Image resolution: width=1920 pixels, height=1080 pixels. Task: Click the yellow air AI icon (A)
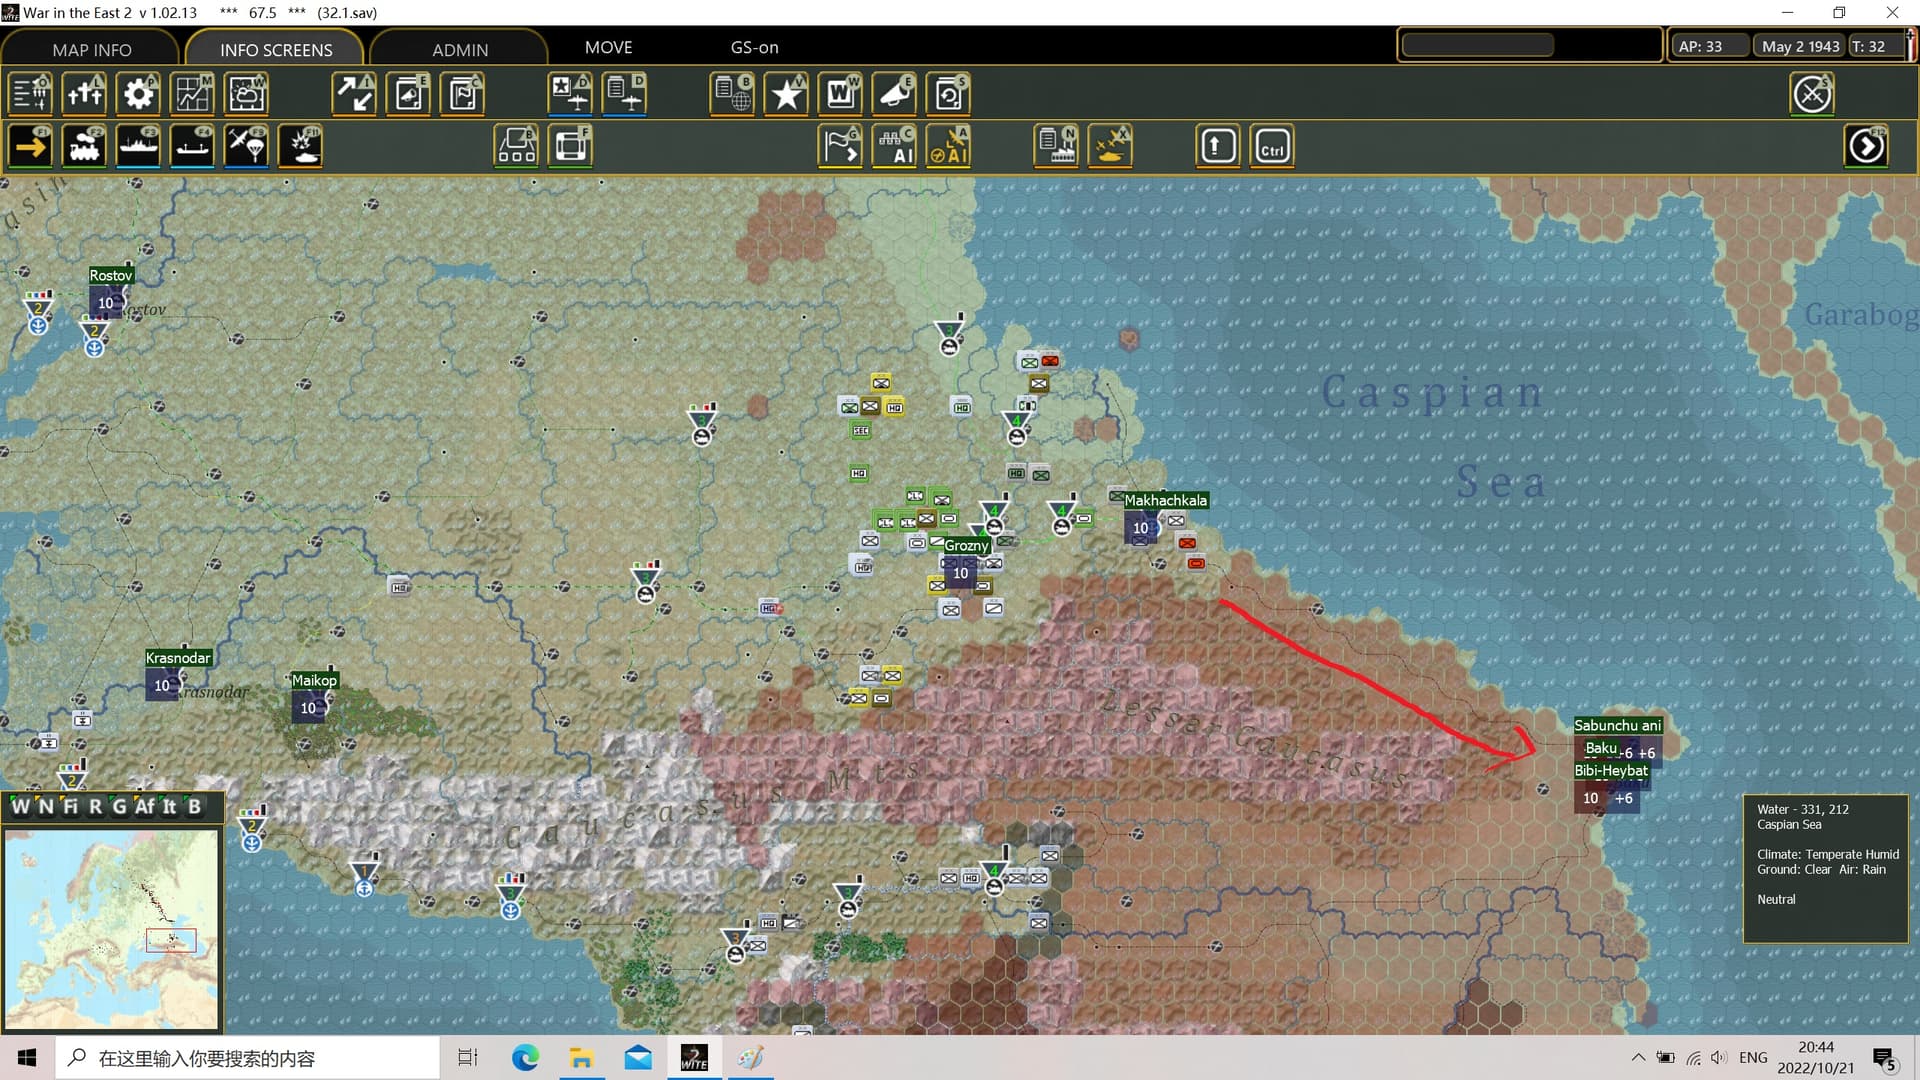pyautogui.click(x=948, y=147)
